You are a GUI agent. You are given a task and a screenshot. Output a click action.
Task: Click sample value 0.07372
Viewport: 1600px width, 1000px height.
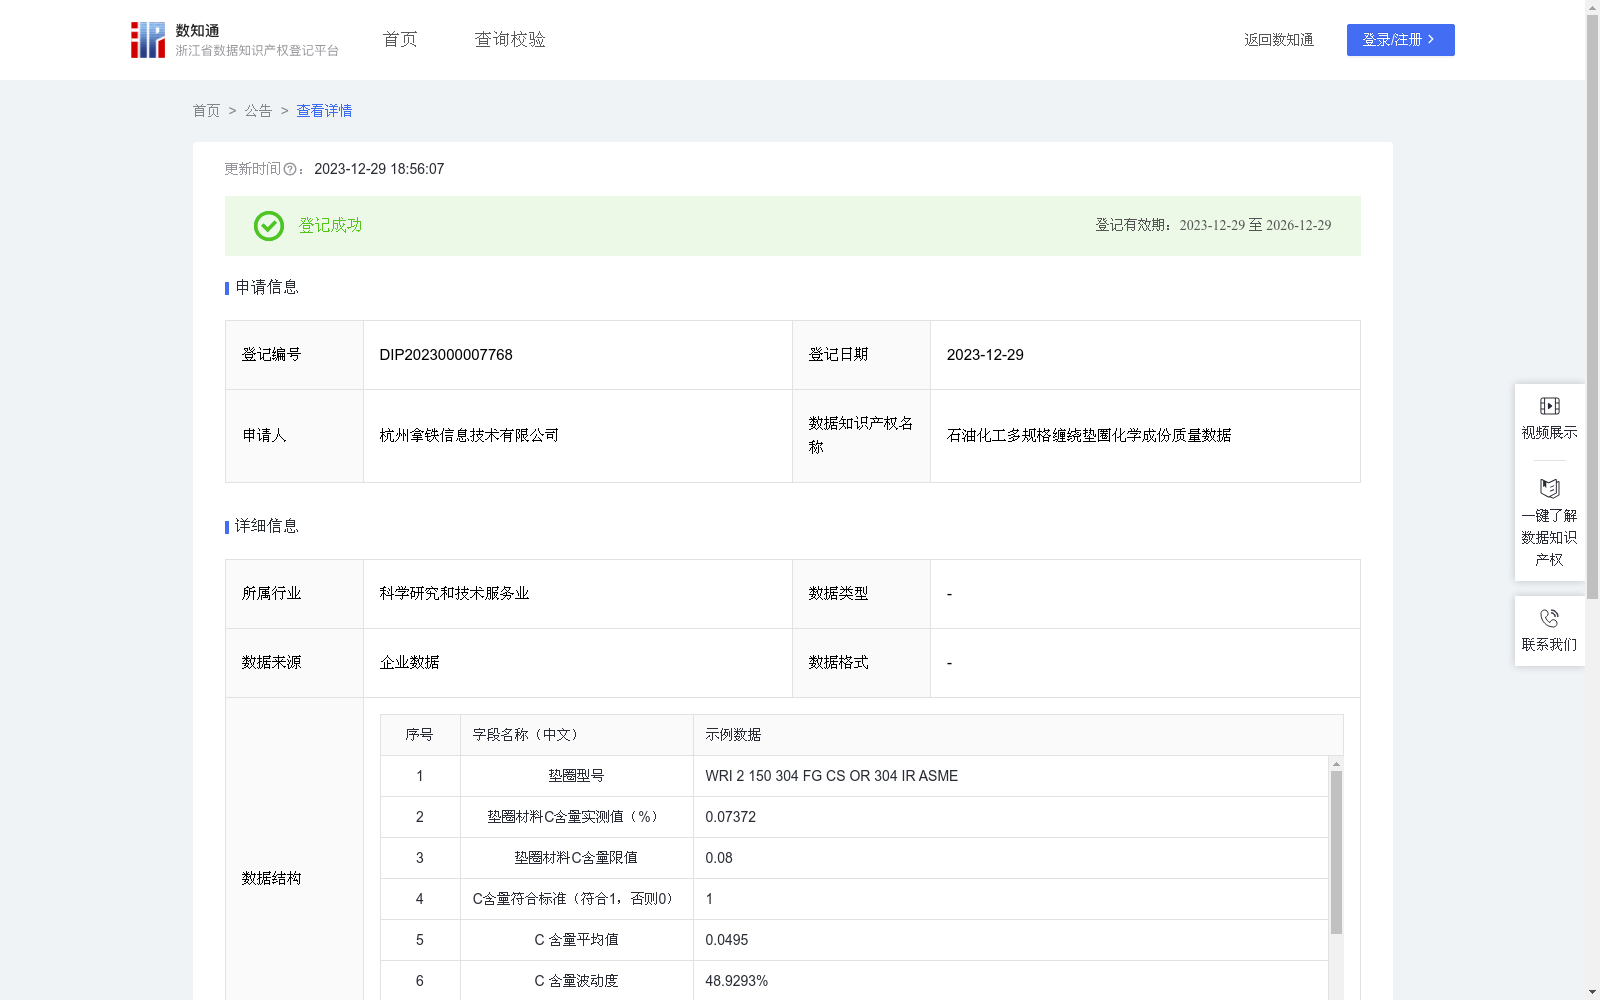tap(730, 817)
